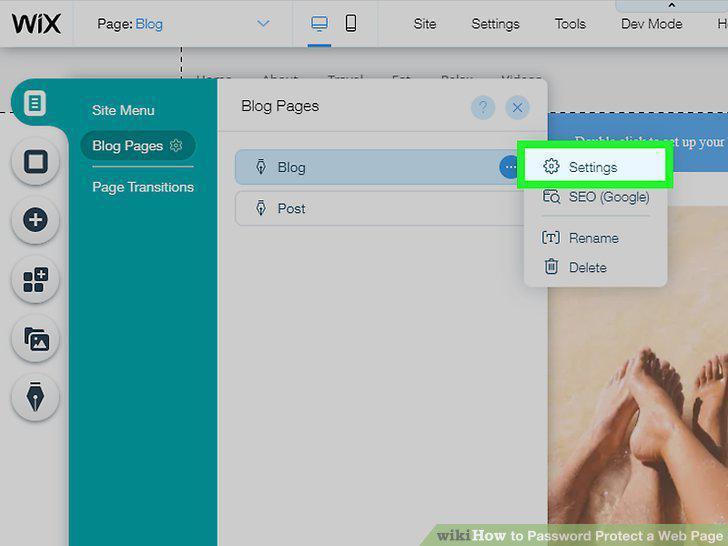Open the Page: Blog dropdown chevron
728x546 pixels.
(263, 23)
